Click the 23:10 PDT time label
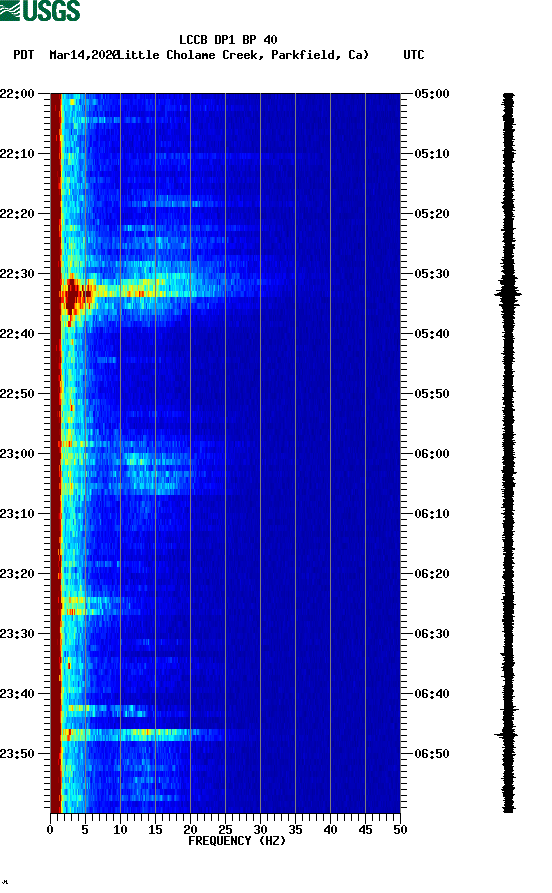The height and width of the screenshot is (893, 552). coord(17,514)
